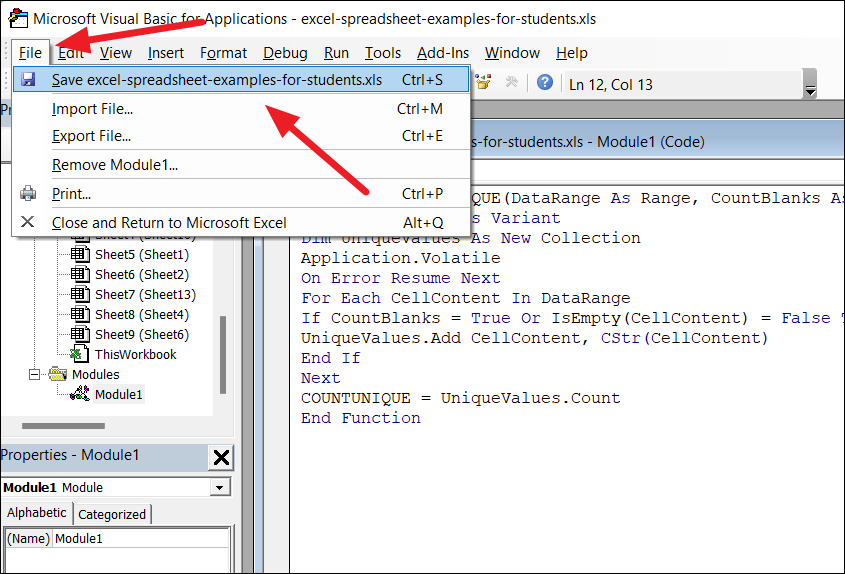Screen dimensions: 845x574
Task: Open the Format menu
Action: point(223,53)
